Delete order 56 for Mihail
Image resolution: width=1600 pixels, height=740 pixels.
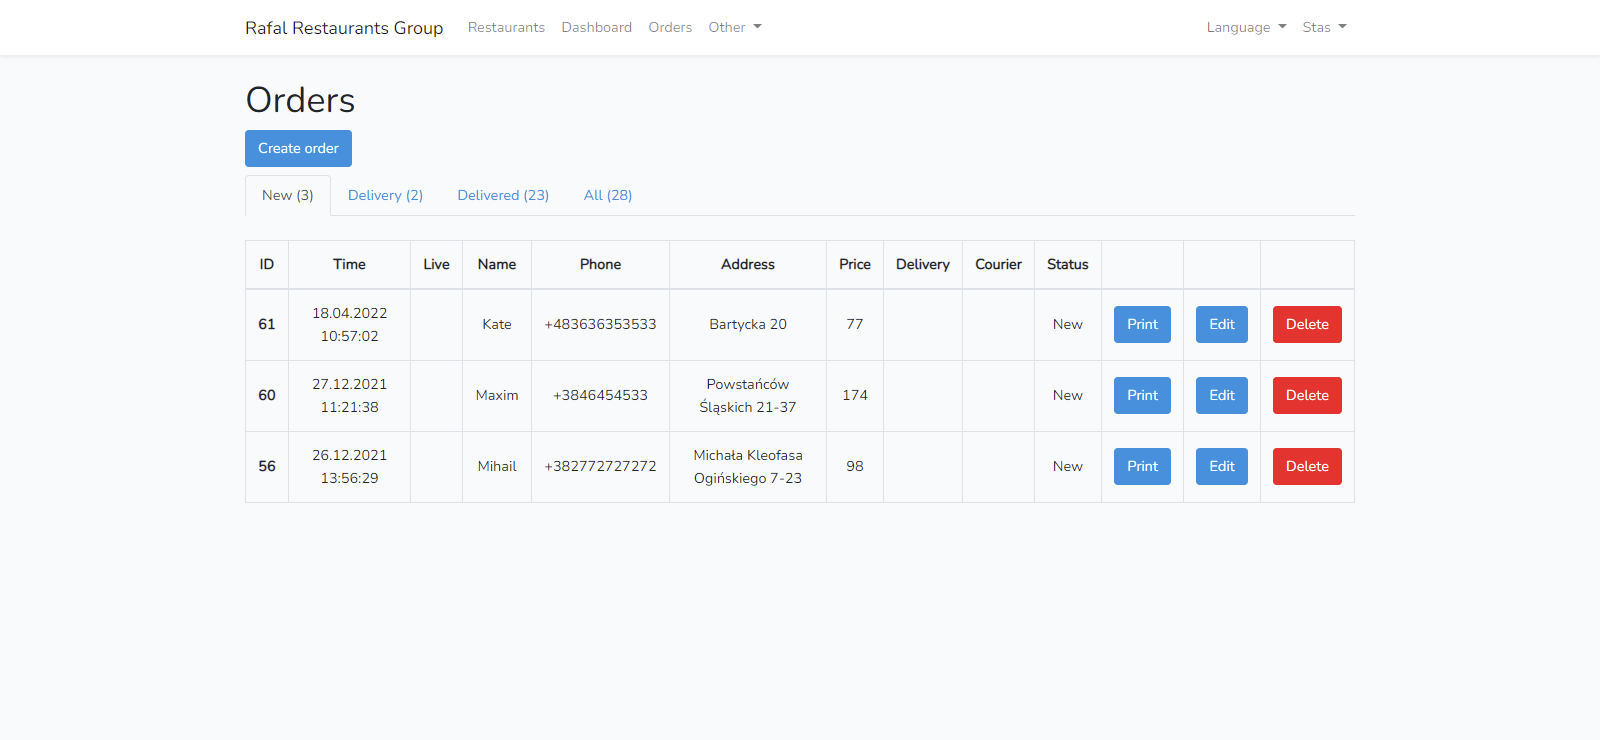click(x=1307, y=466)
